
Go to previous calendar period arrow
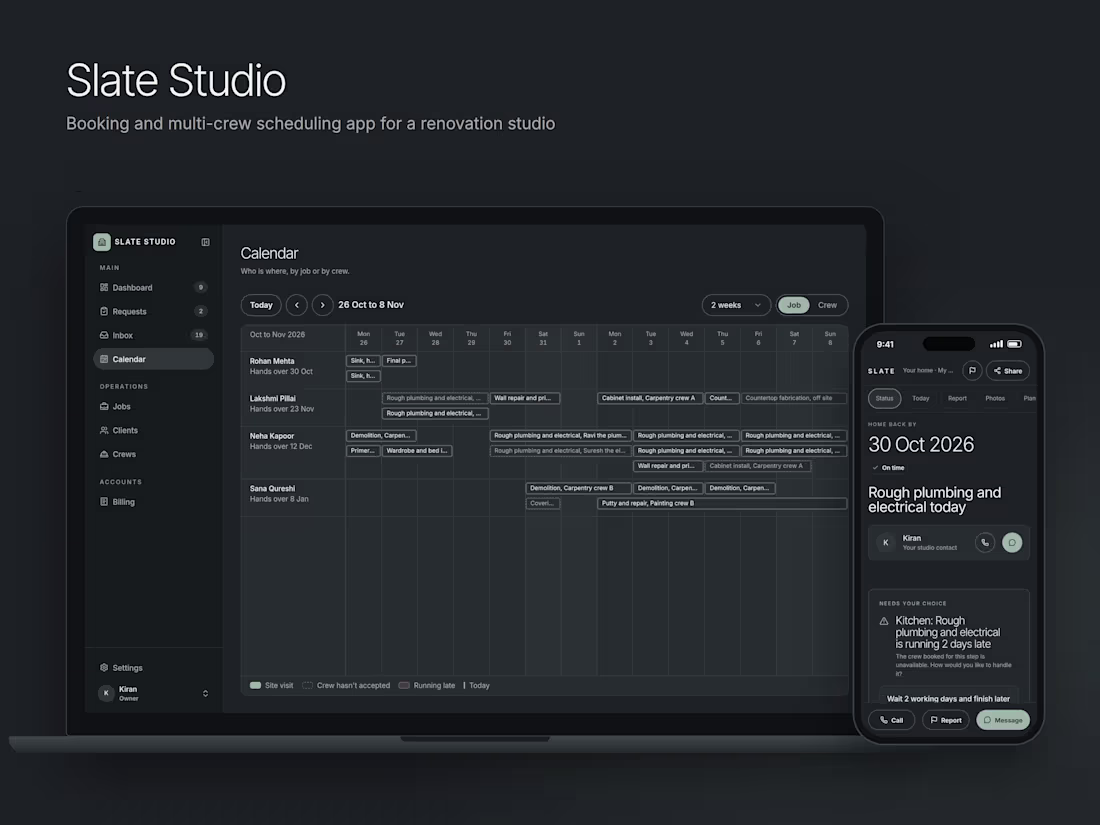(x=297, y=305)
